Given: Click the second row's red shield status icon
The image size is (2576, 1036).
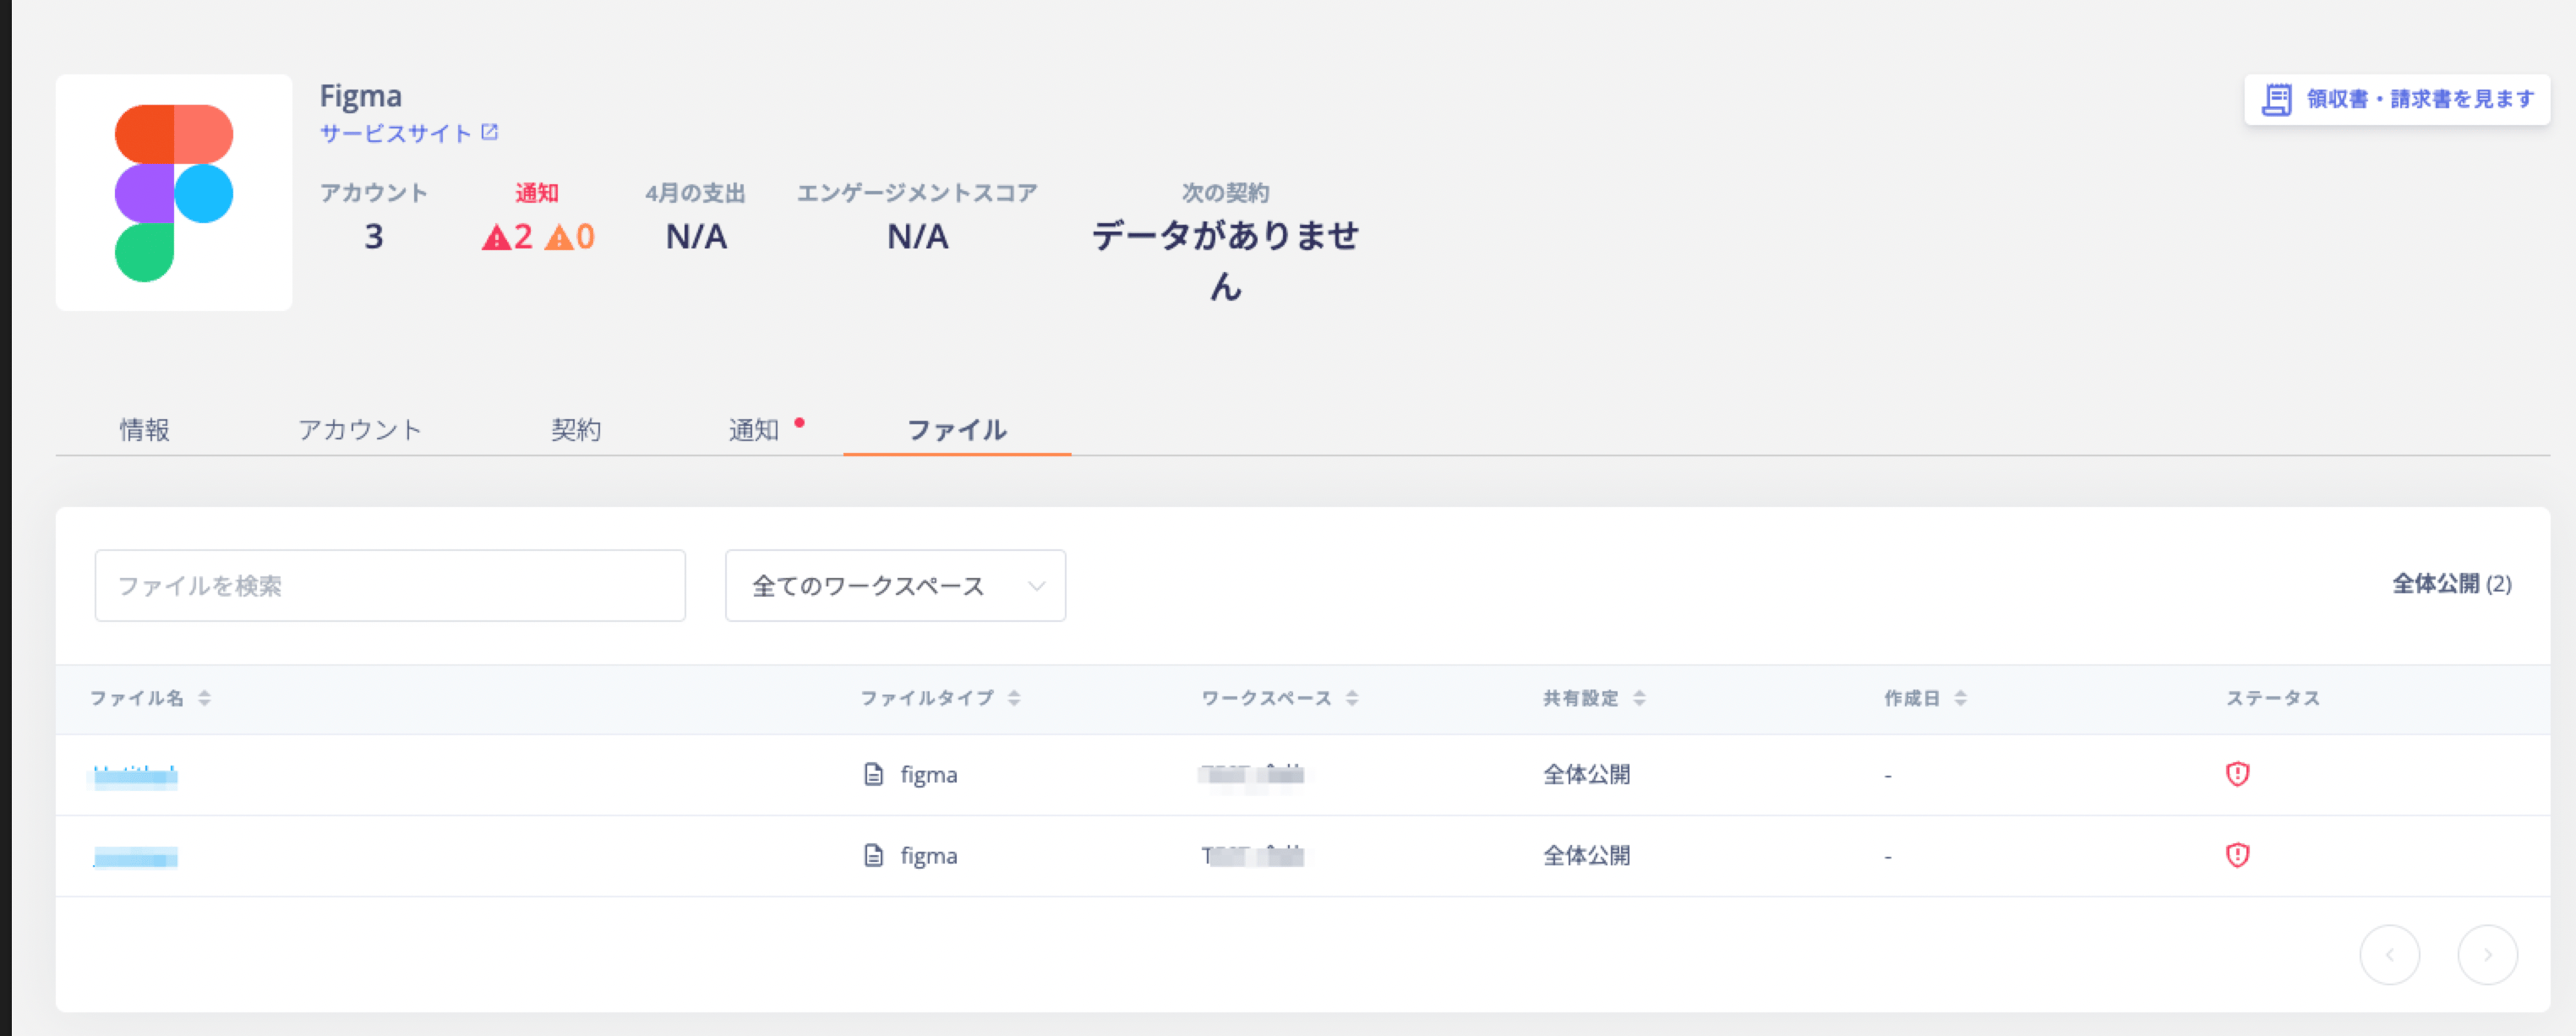Looking at the screenshot, I should [x=2237, y=855].
